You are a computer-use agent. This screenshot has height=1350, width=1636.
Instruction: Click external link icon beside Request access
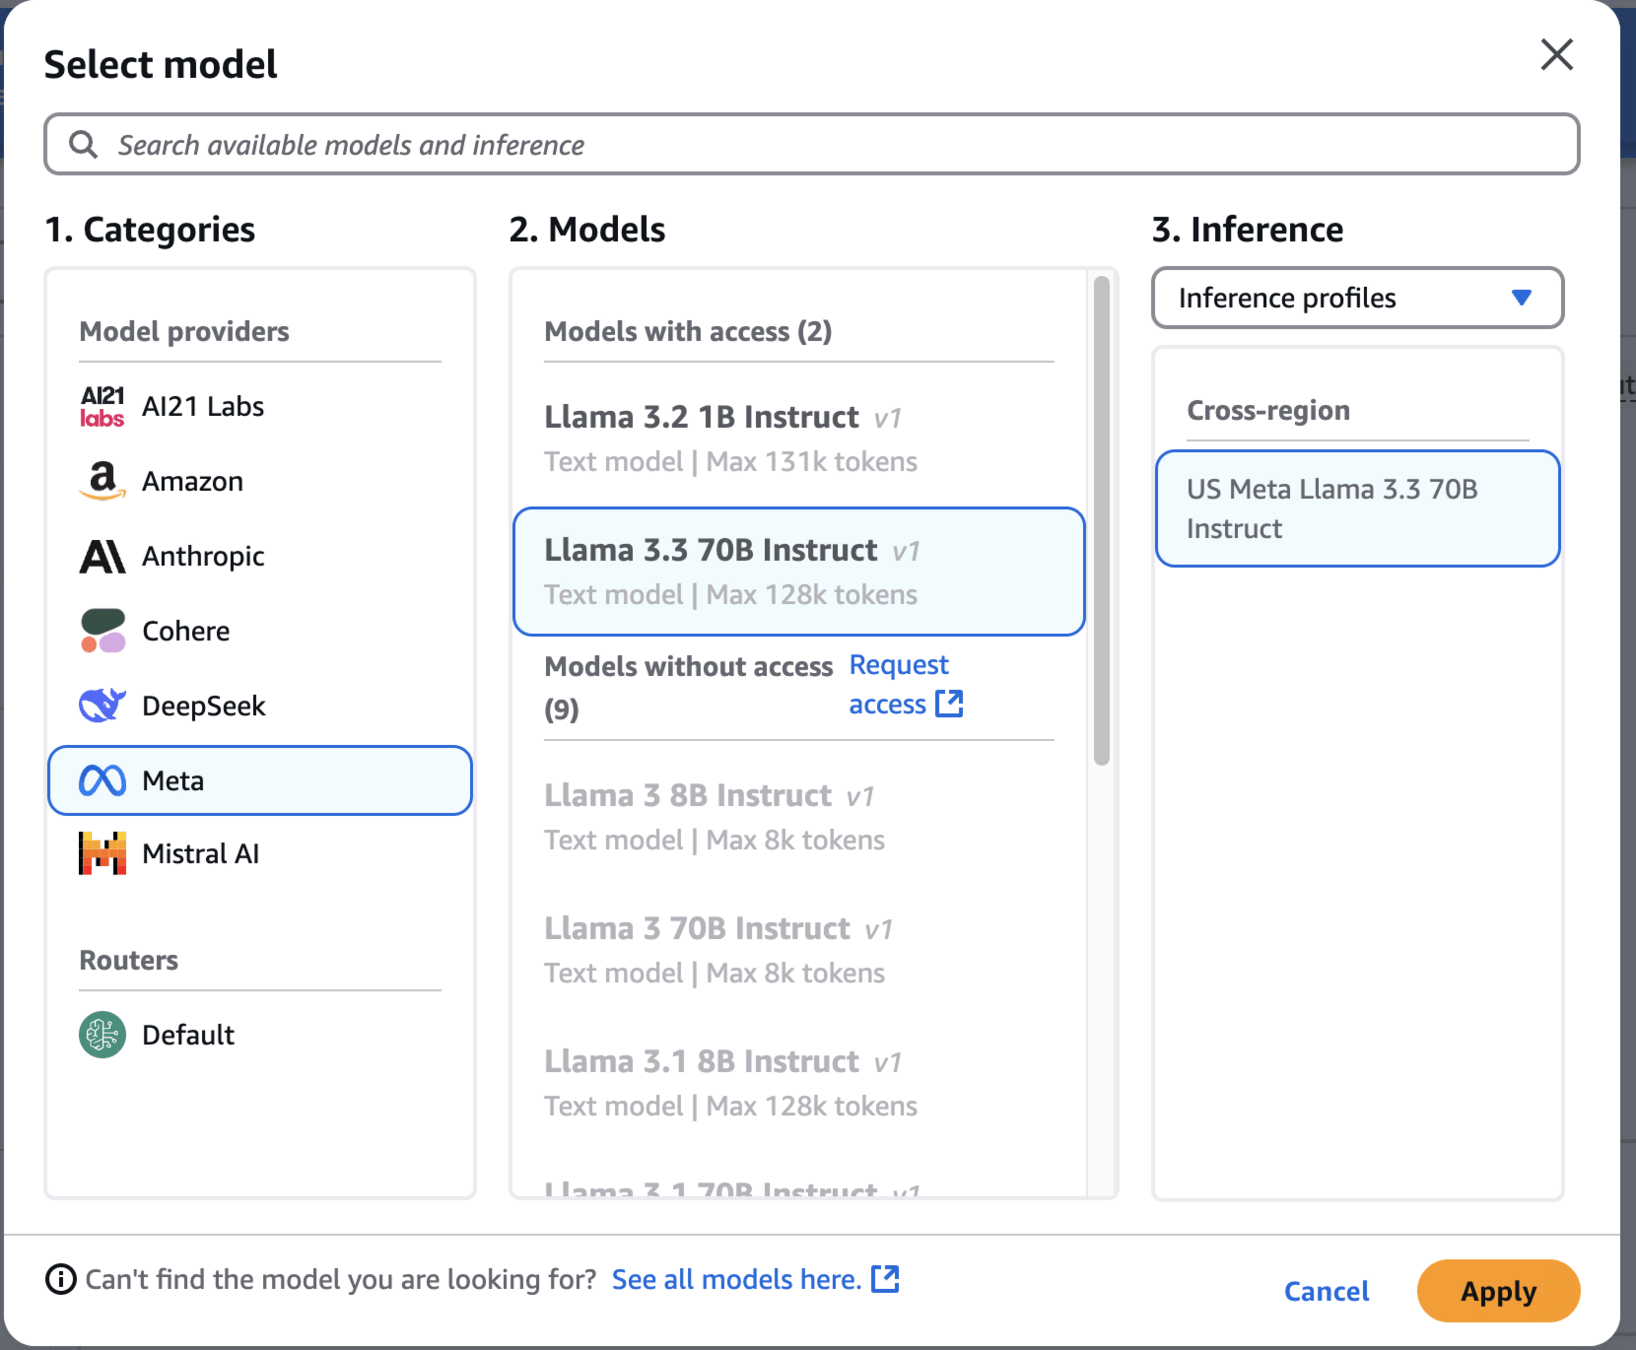coord(949,704)
